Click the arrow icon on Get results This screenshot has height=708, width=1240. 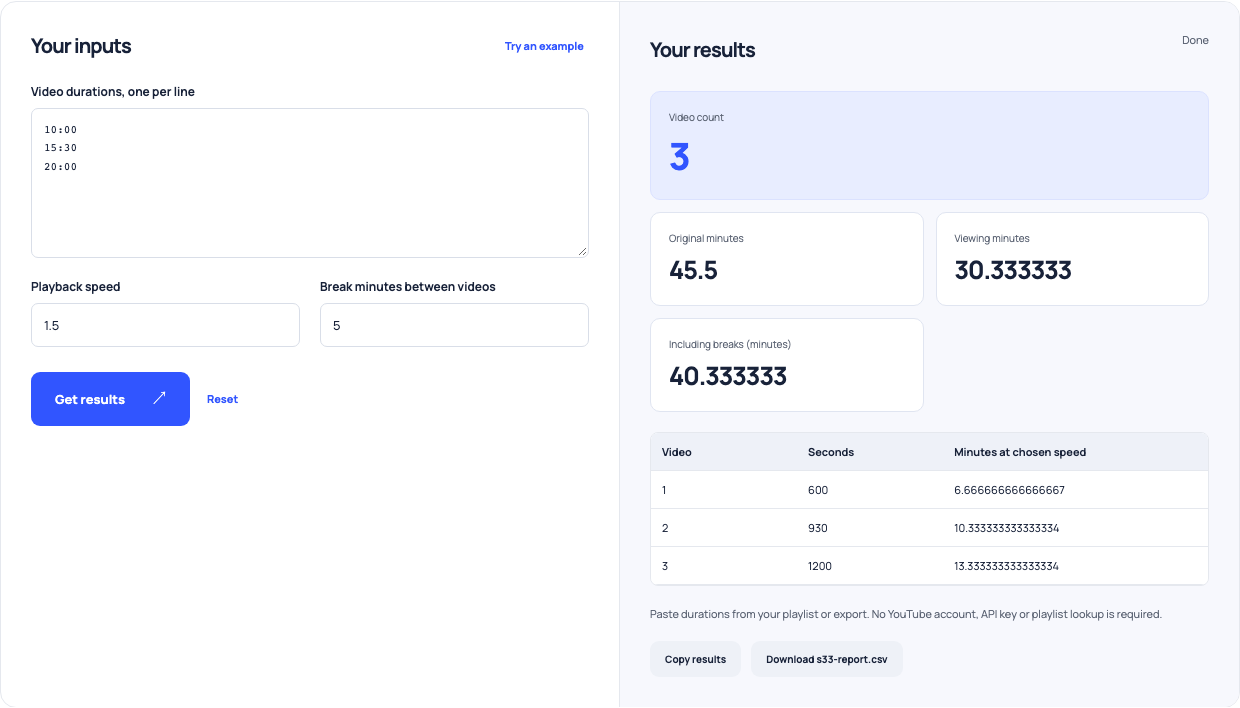click(159, 398)
